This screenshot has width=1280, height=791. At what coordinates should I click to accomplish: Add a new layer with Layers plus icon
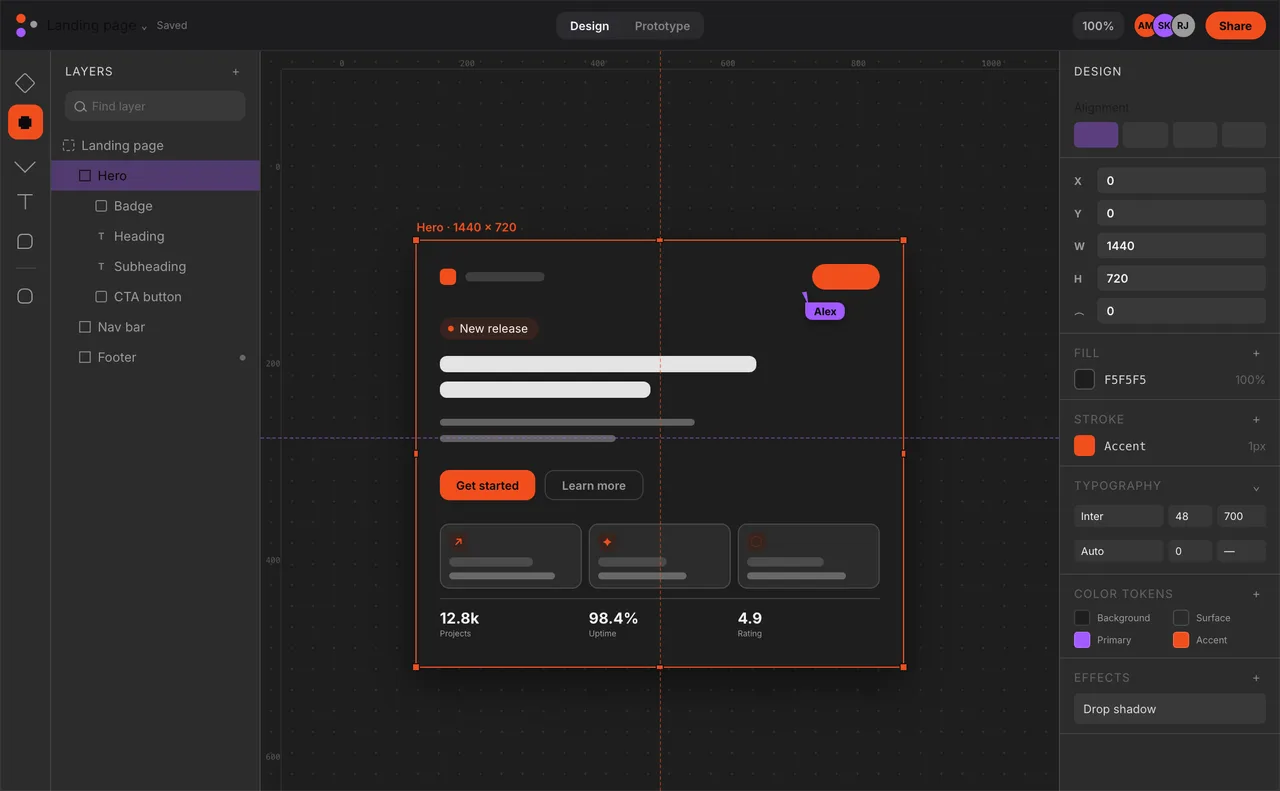coord(236,72)
